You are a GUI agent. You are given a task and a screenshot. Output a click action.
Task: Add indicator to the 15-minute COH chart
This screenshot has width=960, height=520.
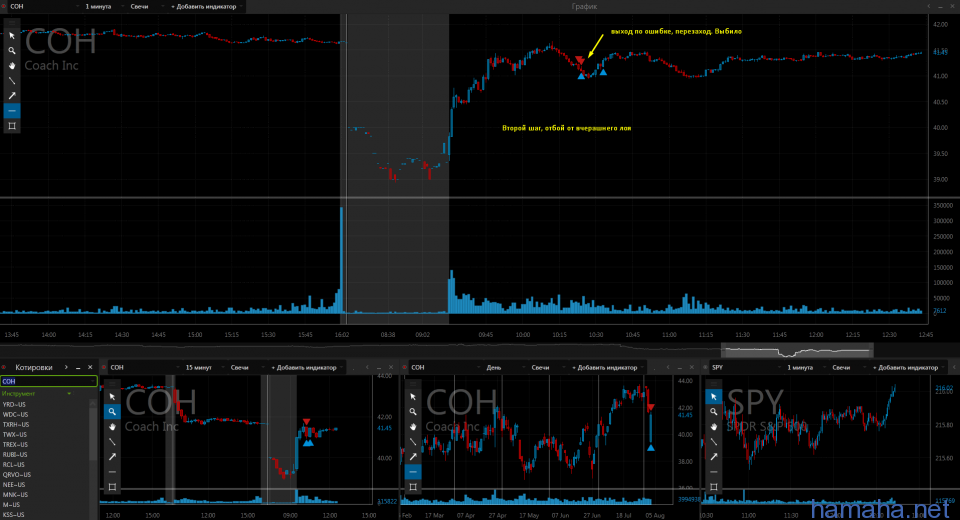pos(305,367)
